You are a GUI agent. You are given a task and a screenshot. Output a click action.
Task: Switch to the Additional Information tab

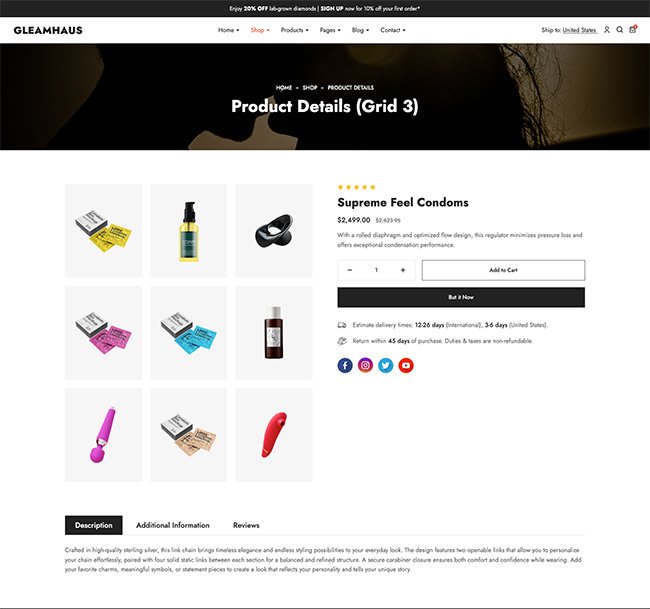173,525
